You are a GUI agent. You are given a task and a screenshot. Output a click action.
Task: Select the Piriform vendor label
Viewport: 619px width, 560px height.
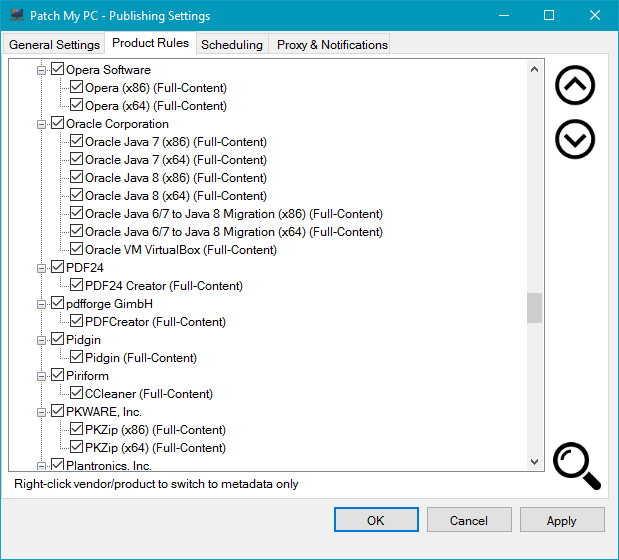click(x=87, y=376)
